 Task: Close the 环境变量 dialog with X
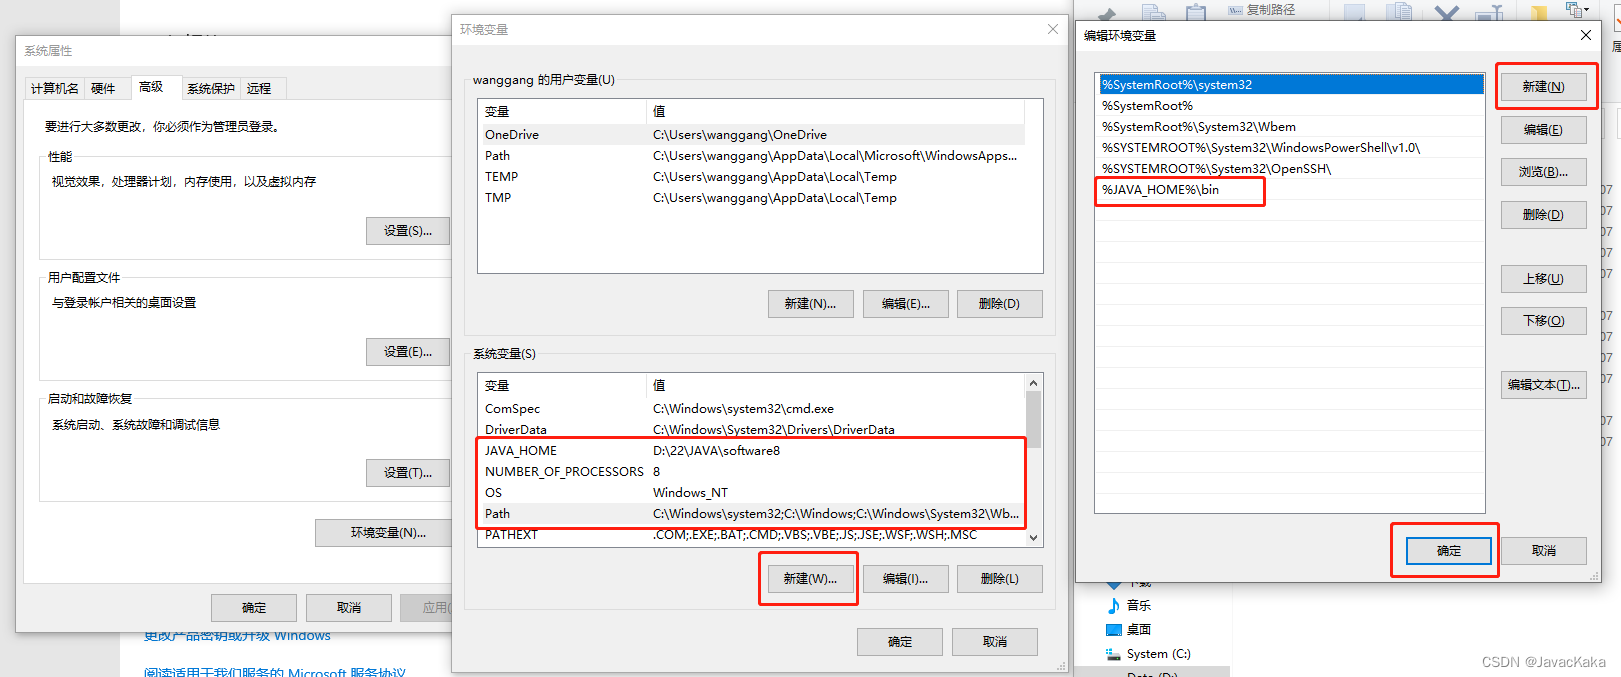click(x=1053, y=29)
